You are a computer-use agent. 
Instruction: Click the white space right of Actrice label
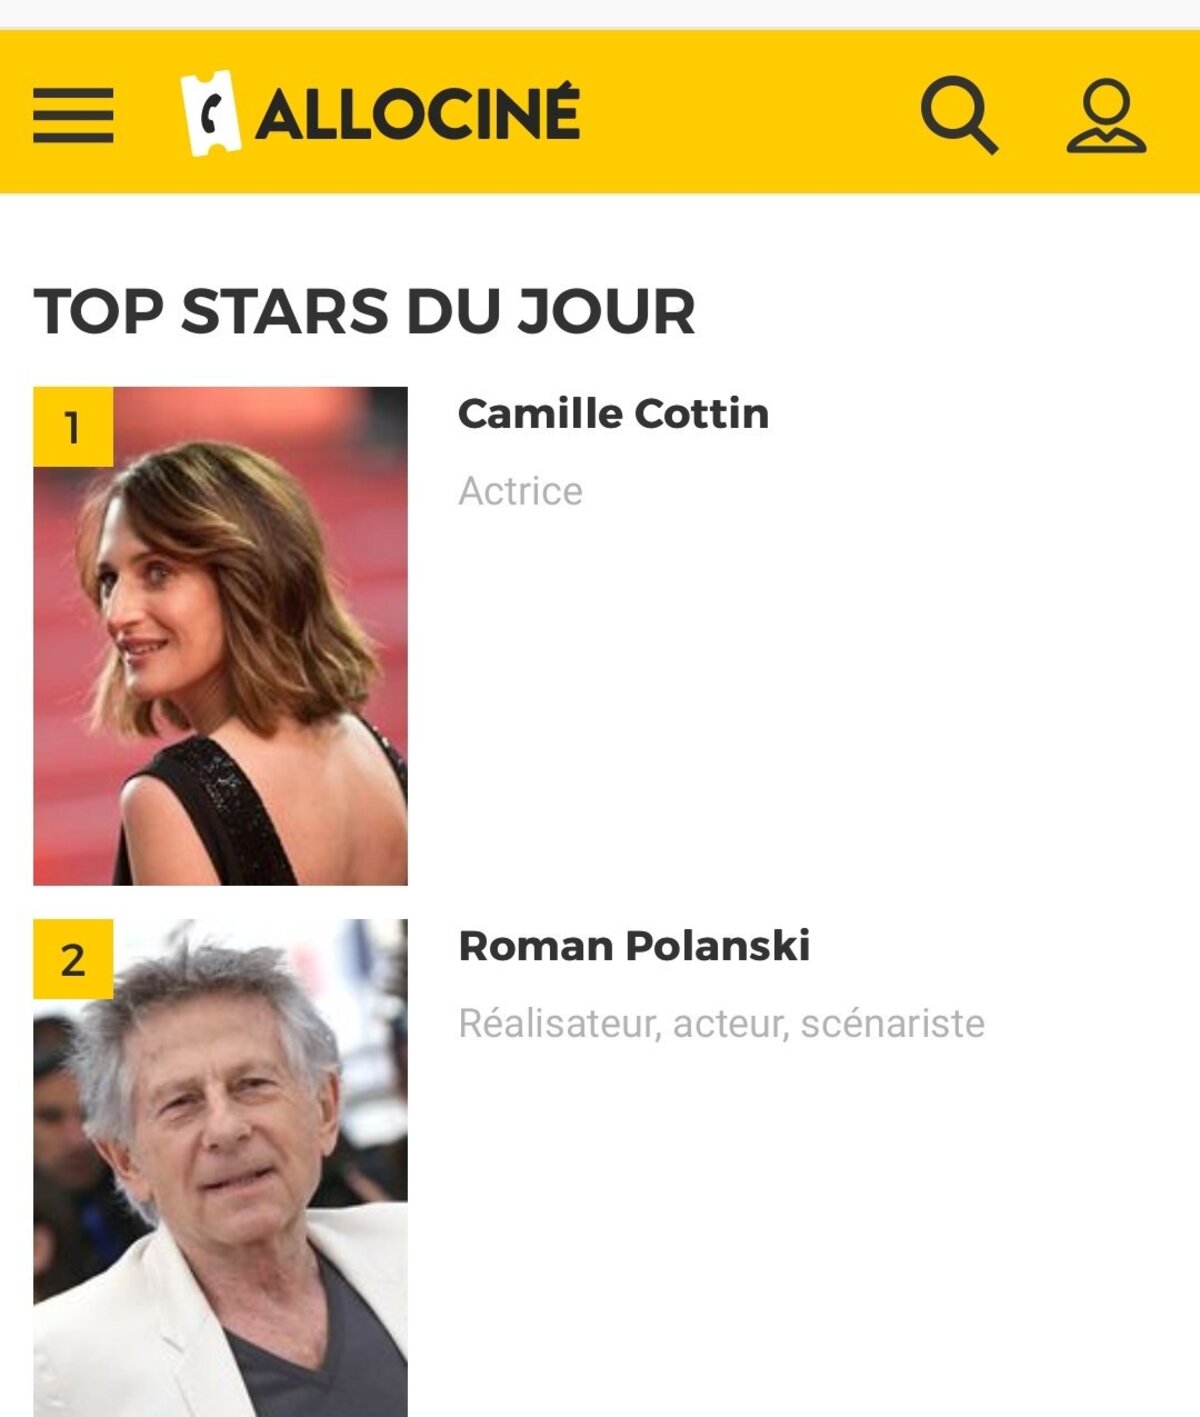click(x=850, y=491)
